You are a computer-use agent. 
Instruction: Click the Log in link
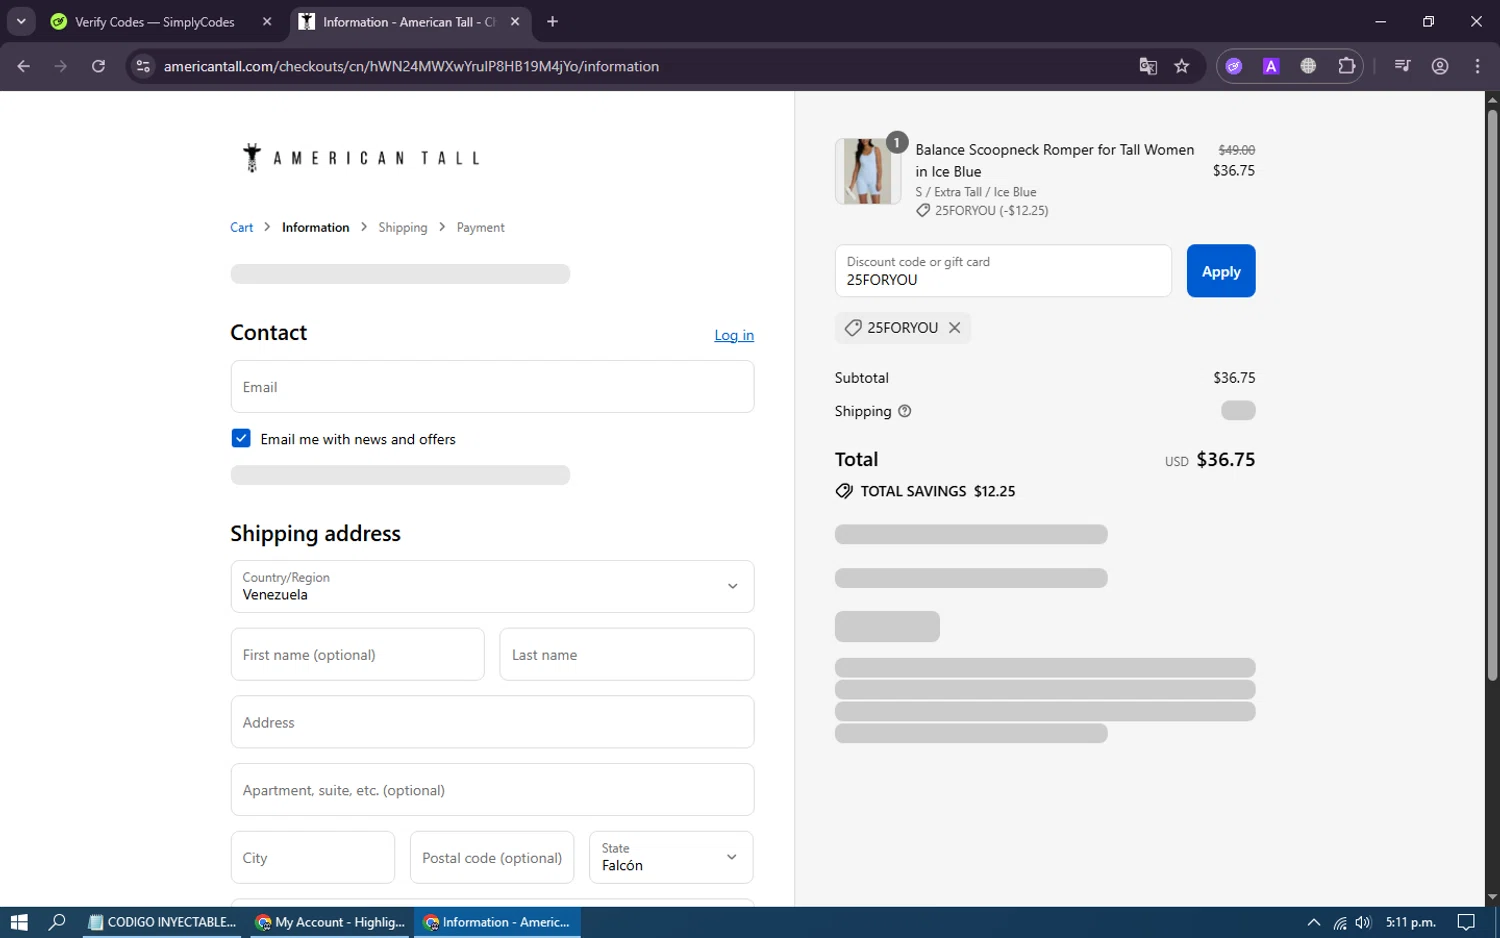[734, 335]
